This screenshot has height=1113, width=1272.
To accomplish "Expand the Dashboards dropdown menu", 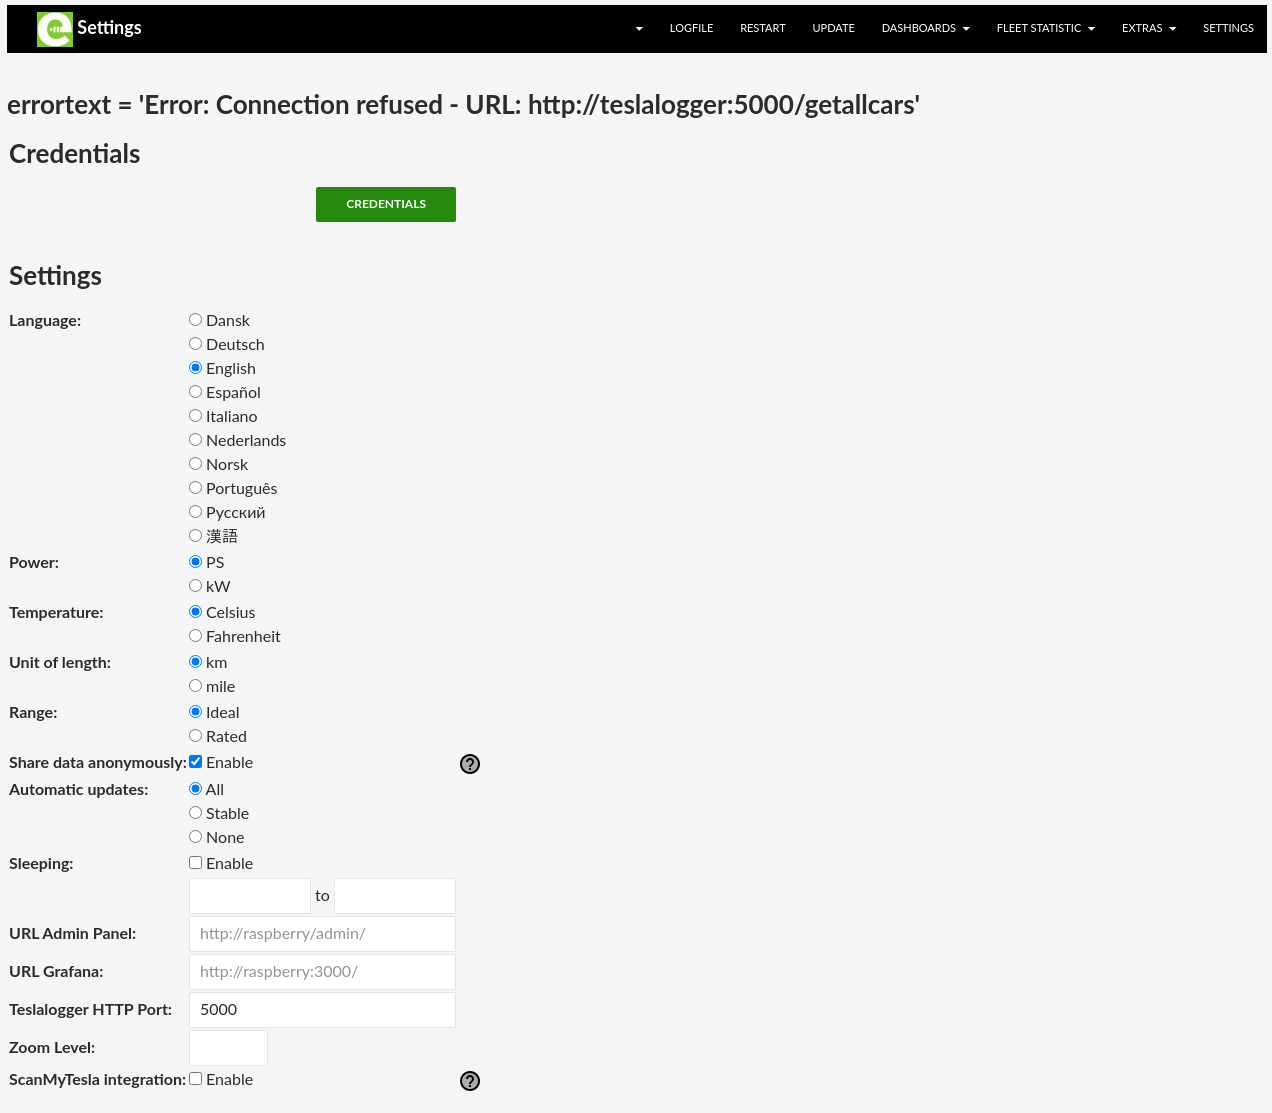I will tap(925, 28).
